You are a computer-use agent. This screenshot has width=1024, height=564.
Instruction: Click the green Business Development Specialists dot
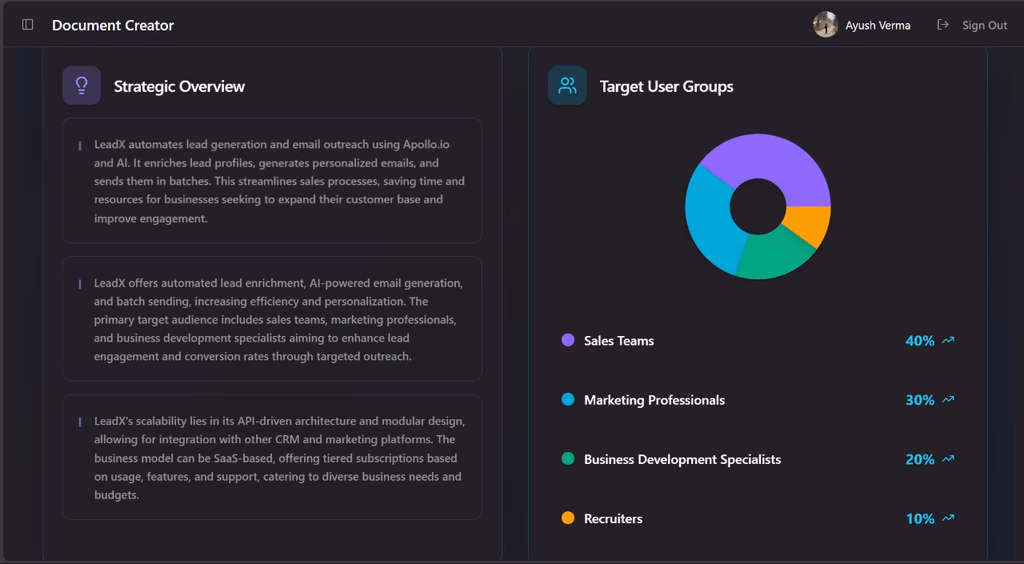pyautogui.click(x=568, y=458)
